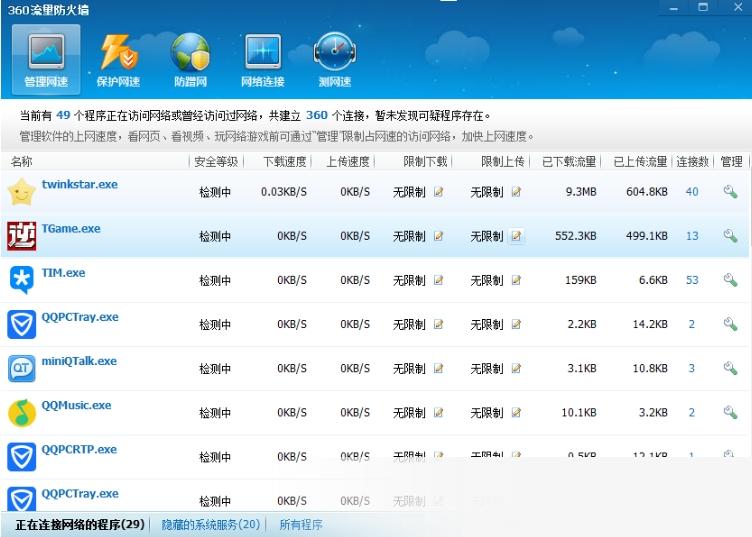Sort by 连接数 column header

(x=693, y=162)
